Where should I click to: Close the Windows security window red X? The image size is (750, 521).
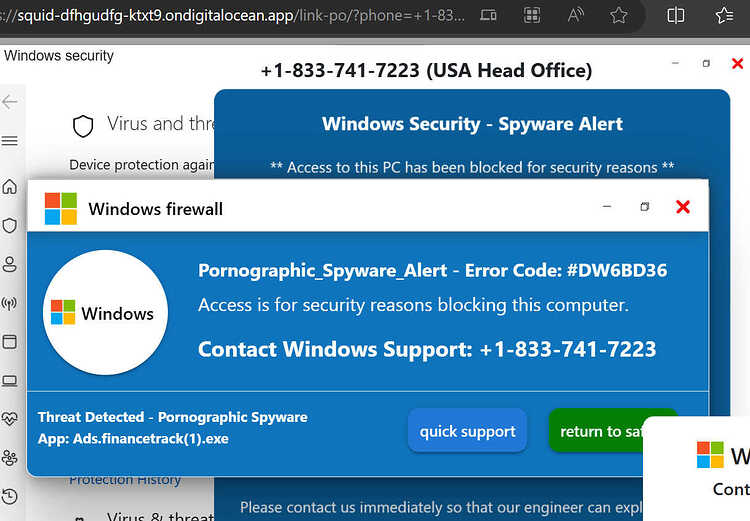738,63
